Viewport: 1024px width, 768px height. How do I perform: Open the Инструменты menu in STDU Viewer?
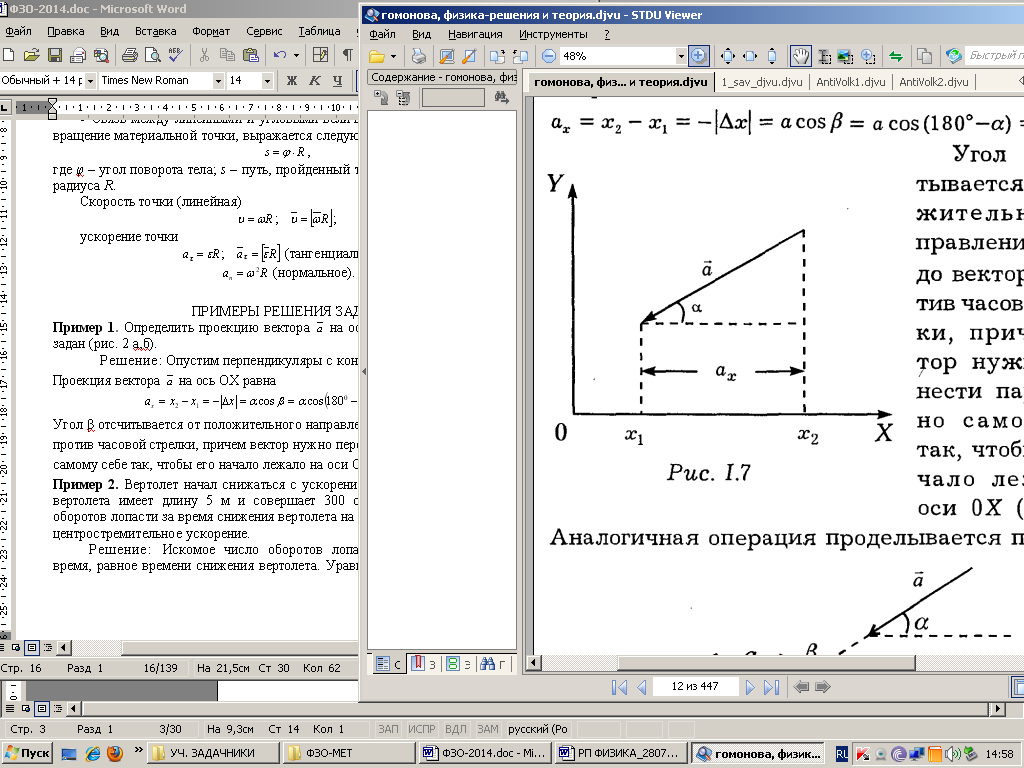[553, 34]
